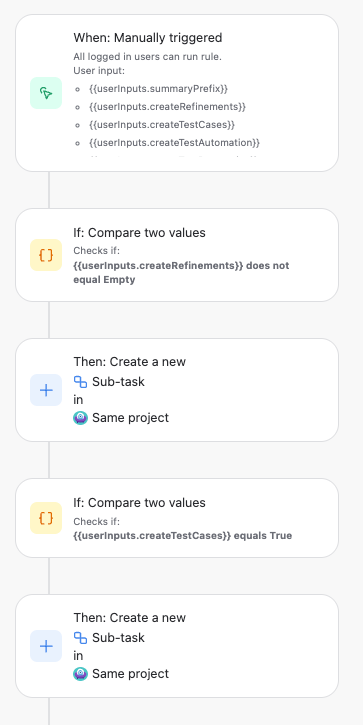The width and height of the screenshot is (363, 725).
Task: Select the first 'If: Compare two values' title
Action: coord(139,233)
